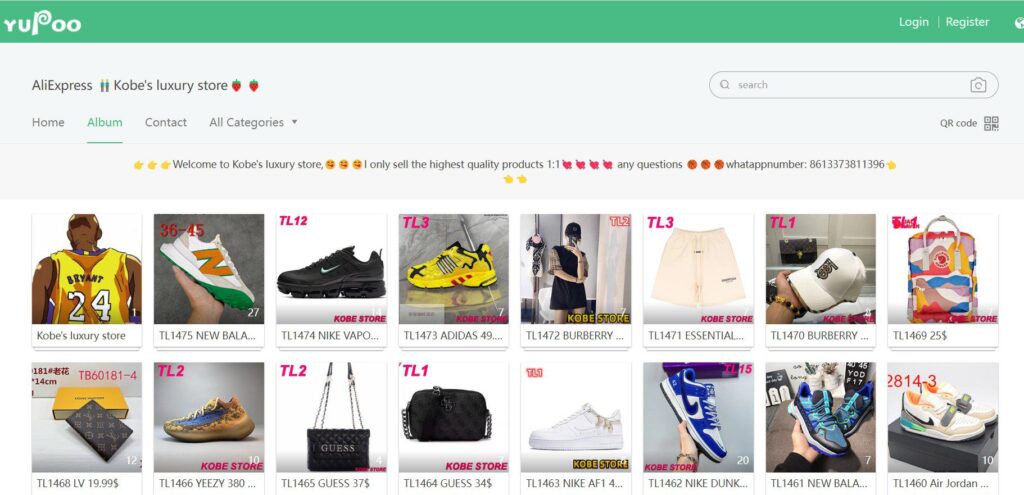Click the Yupoo logo
The height and width of the screenshot is (495, 1024).
pyautogui.click(x=42, y=23)
